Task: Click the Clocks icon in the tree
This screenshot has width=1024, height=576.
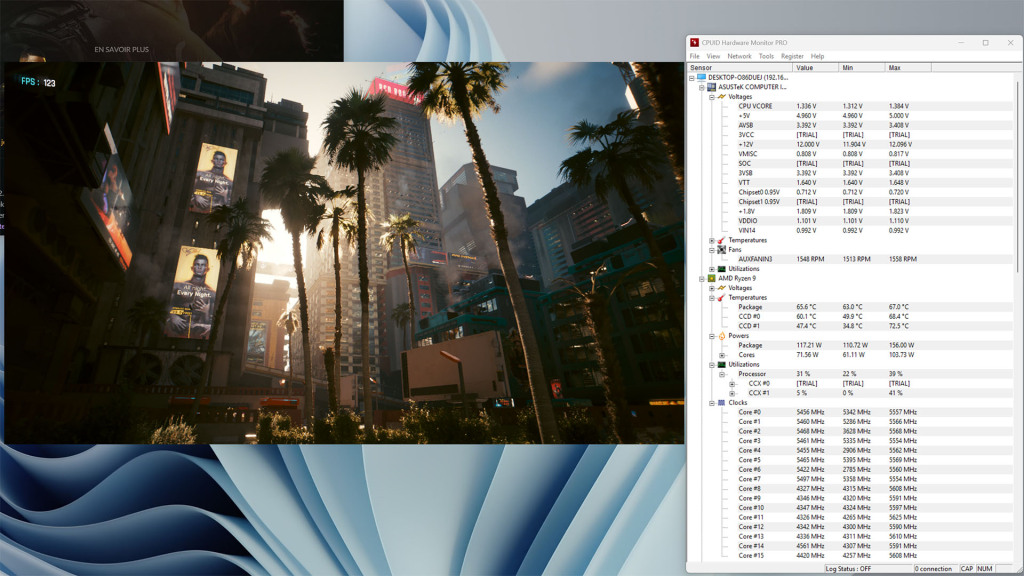Action: [722, 402]
